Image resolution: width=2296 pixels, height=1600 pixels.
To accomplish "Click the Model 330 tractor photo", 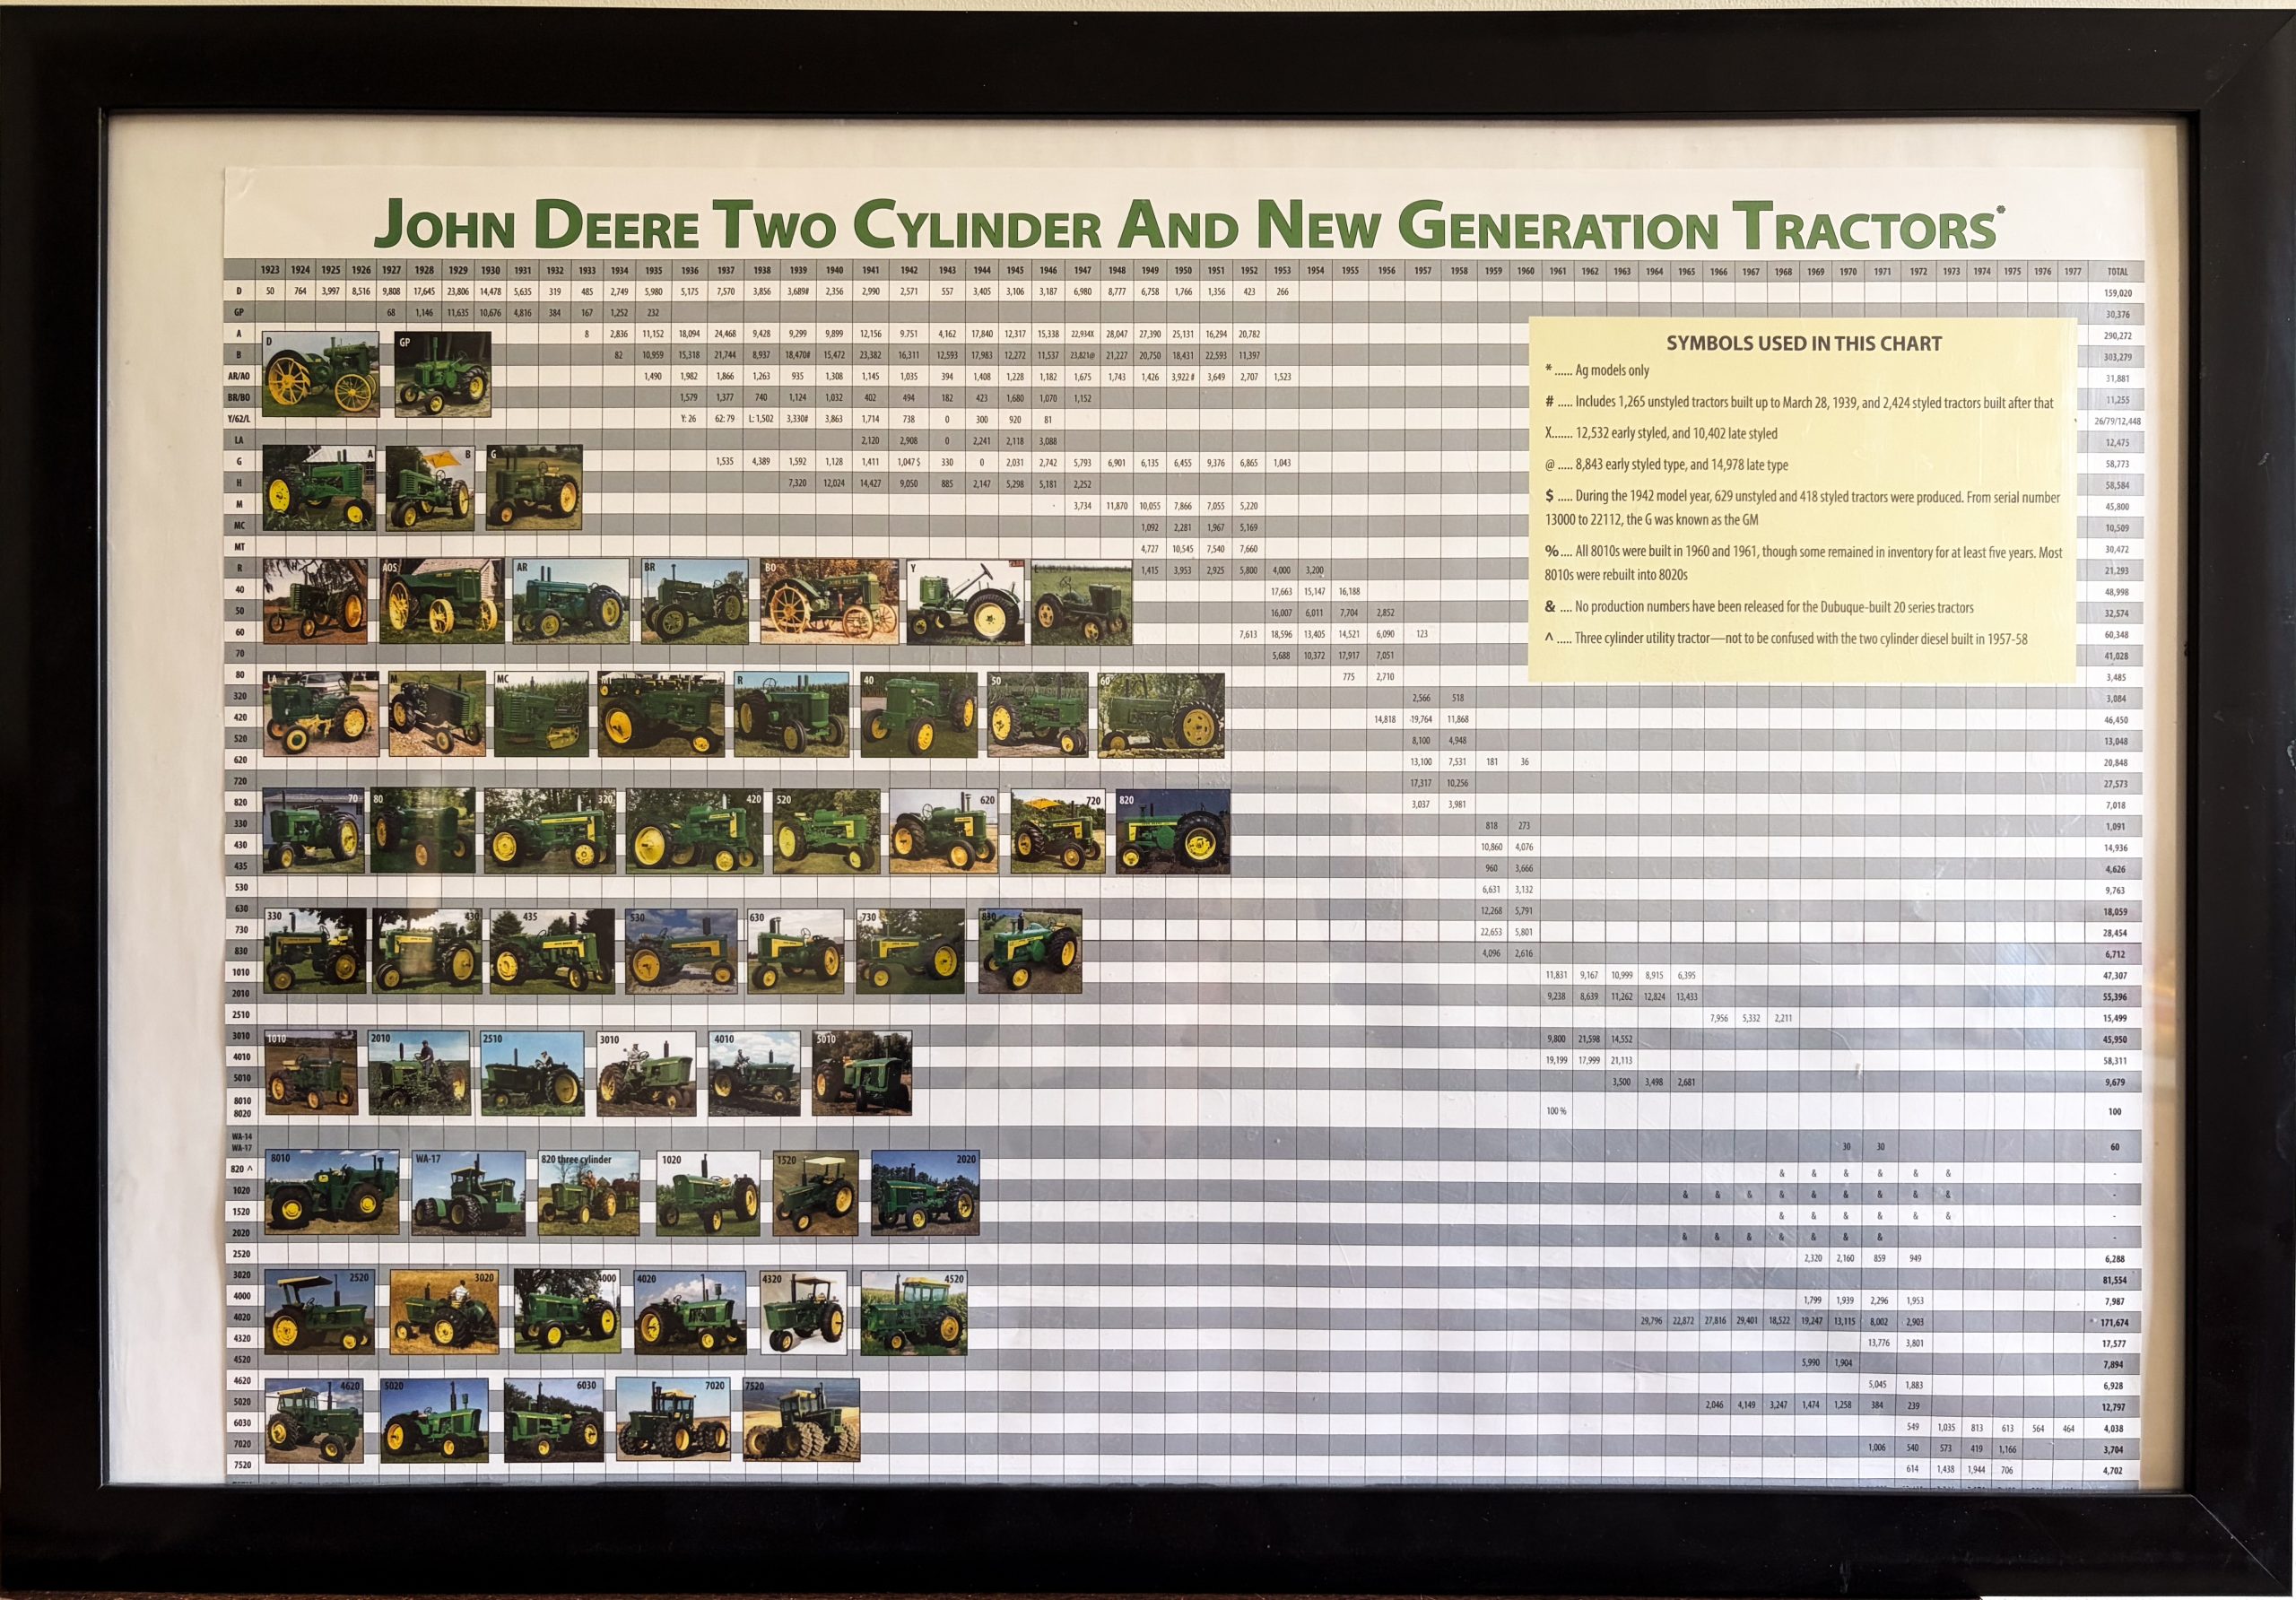I will [315, 950].
